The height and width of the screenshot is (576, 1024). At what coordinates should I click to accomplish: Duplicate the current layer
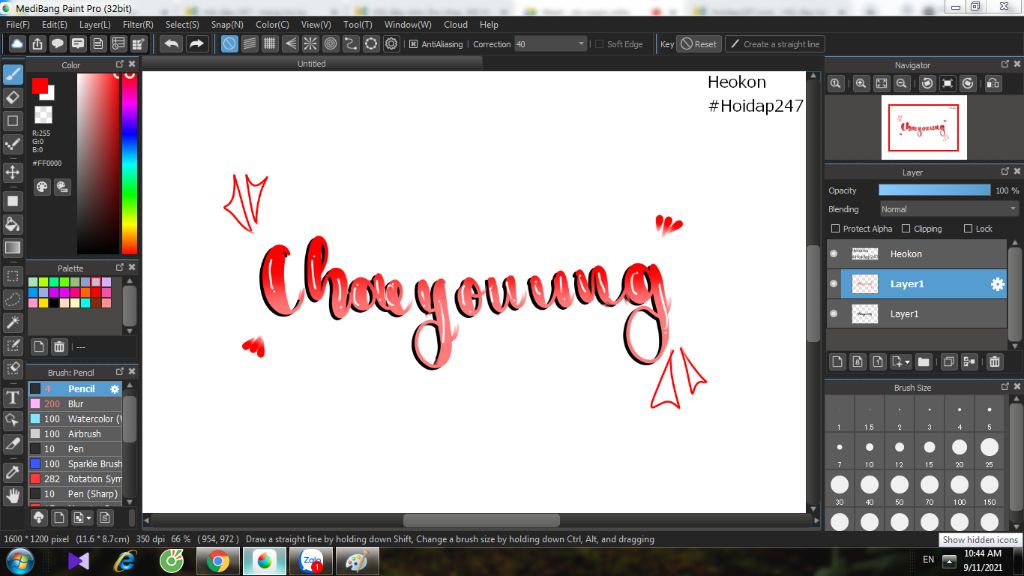coord(949,362)
